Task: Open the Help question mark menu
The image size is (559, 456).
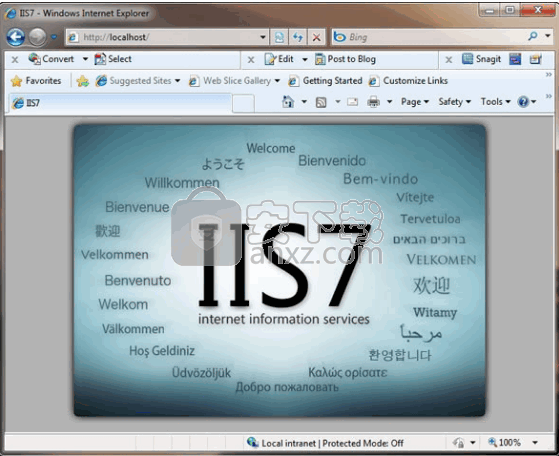Action: point(527,102)
